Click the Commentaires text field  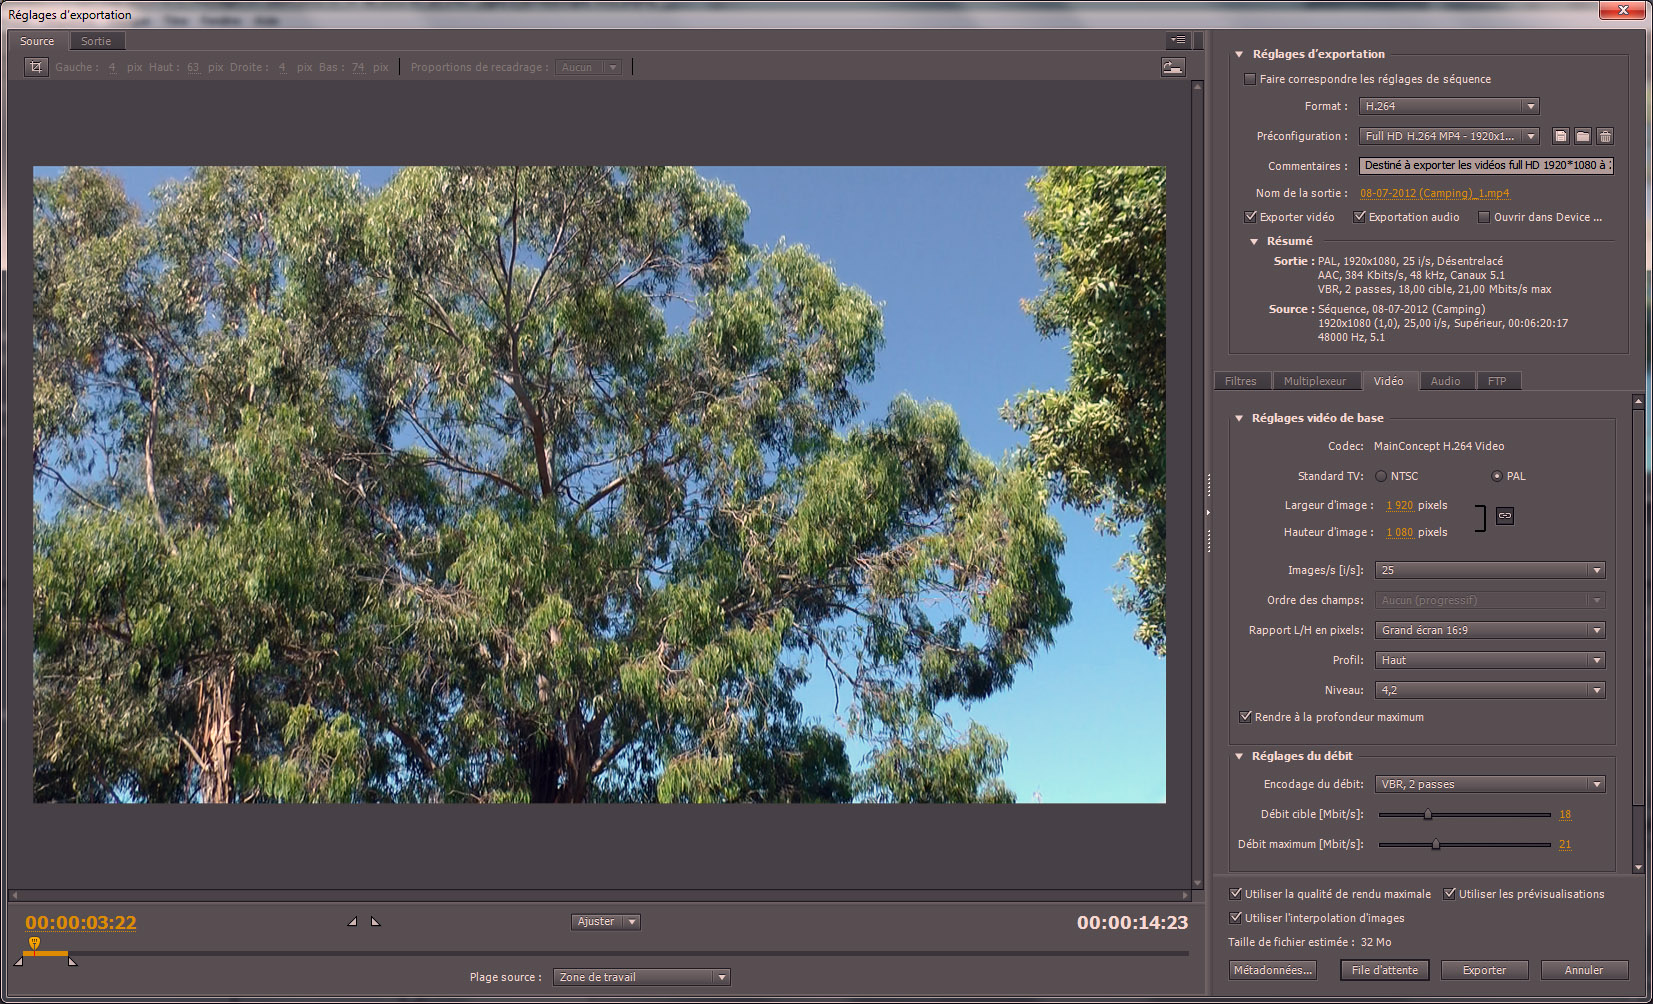click(1486, 166)
